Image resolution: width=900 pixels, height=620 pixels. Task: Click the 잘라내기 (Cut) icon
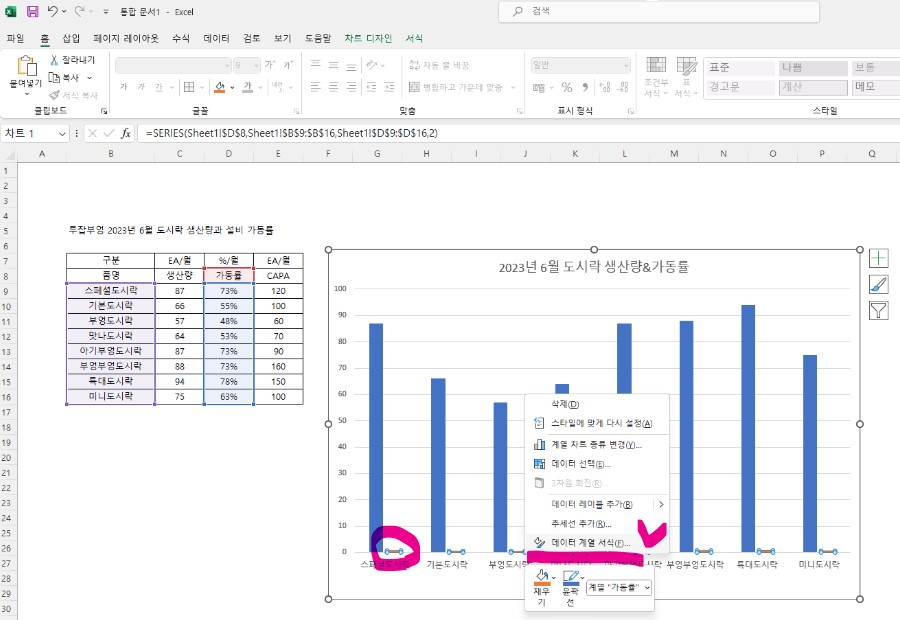pyautogui.click(x=55, y=60)
